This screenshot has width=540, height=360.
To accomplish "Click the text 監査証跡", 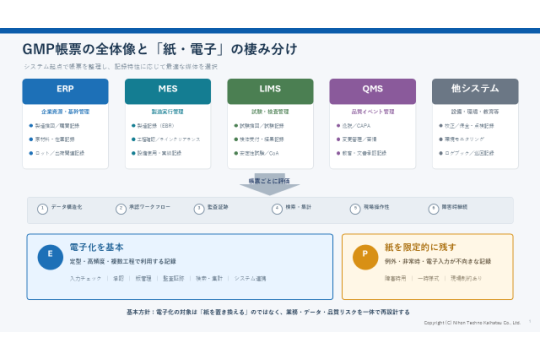I will tap(218, 207).
